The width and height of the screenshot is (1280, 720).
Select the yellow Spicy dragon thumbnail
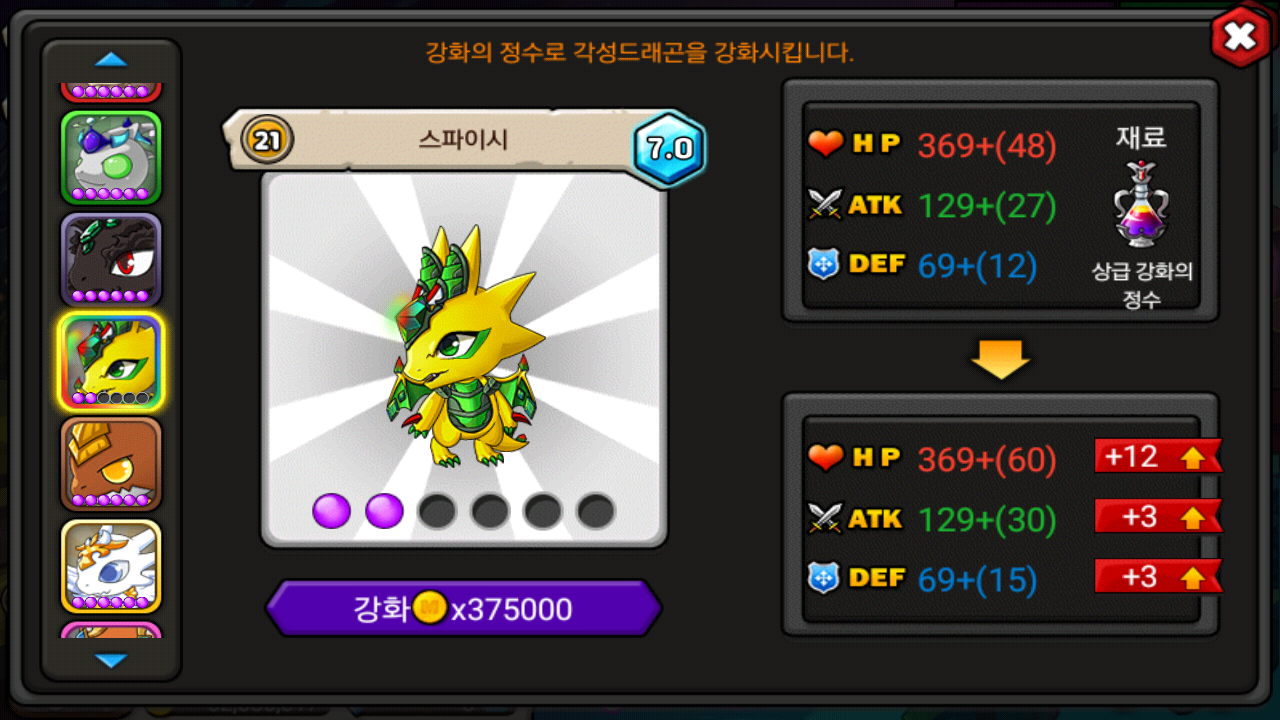(x=111, y=361)
